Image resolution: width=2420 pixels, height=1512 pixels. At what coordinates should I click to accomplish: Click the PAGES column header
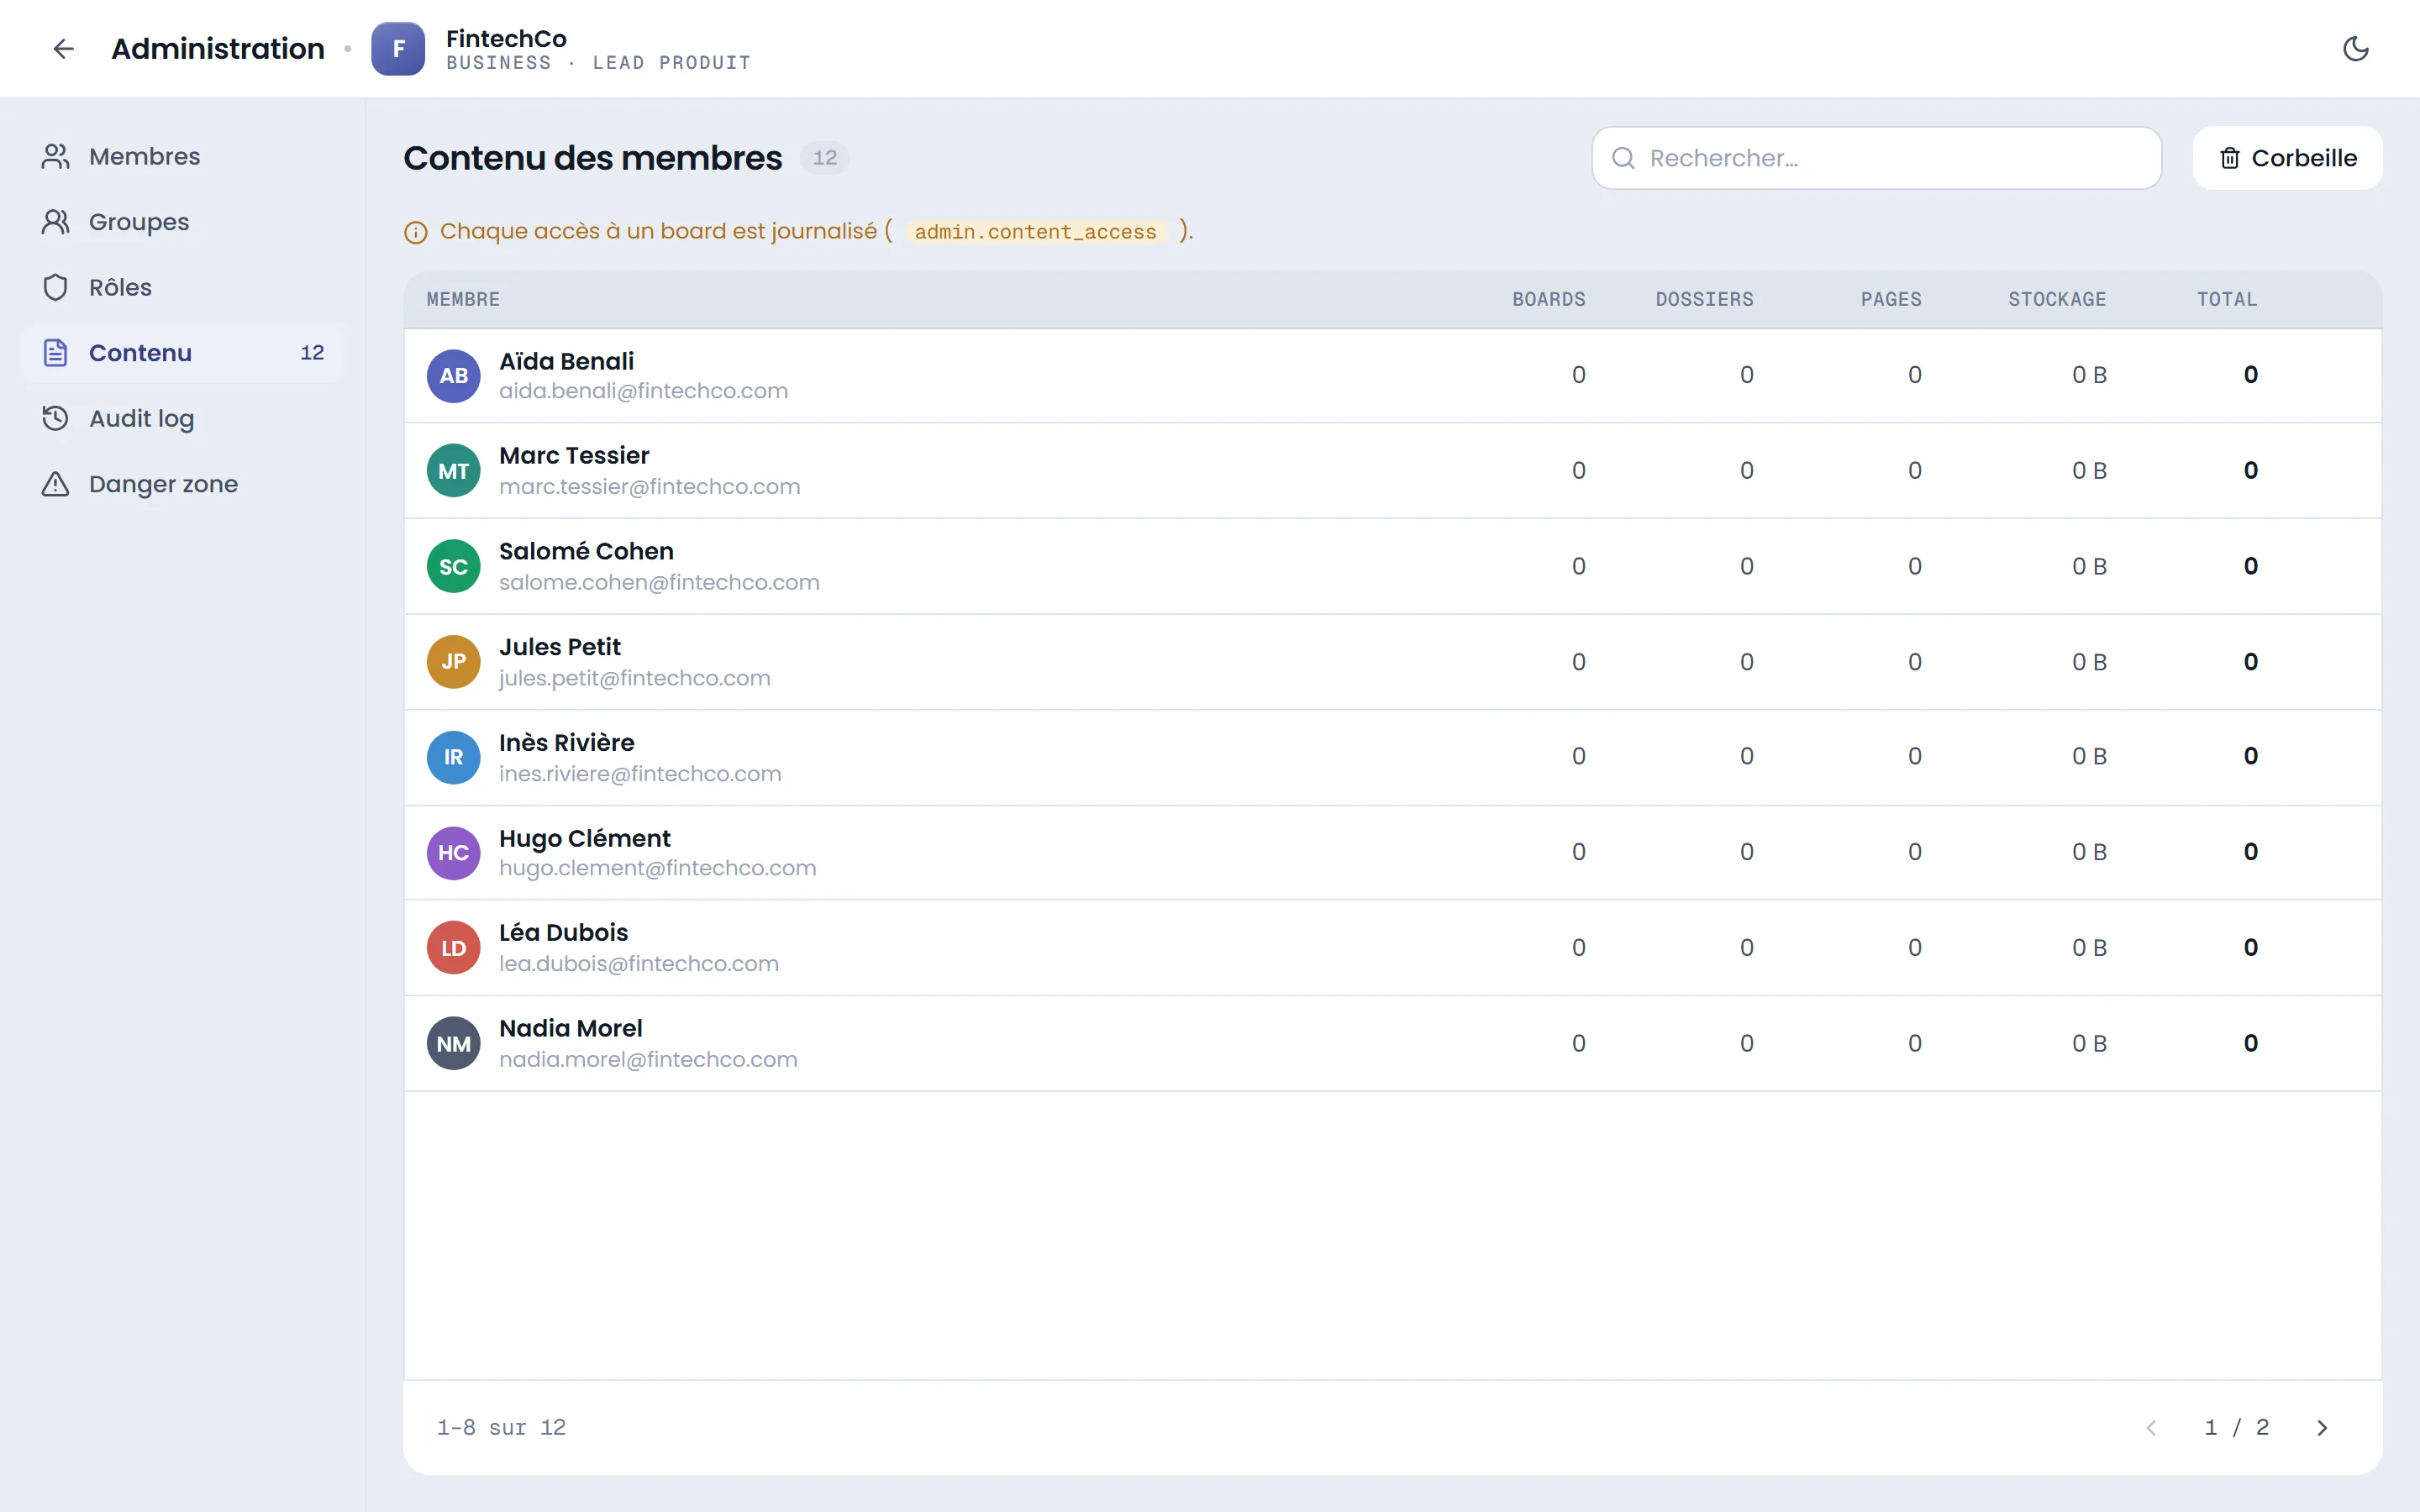point(1891,299)
